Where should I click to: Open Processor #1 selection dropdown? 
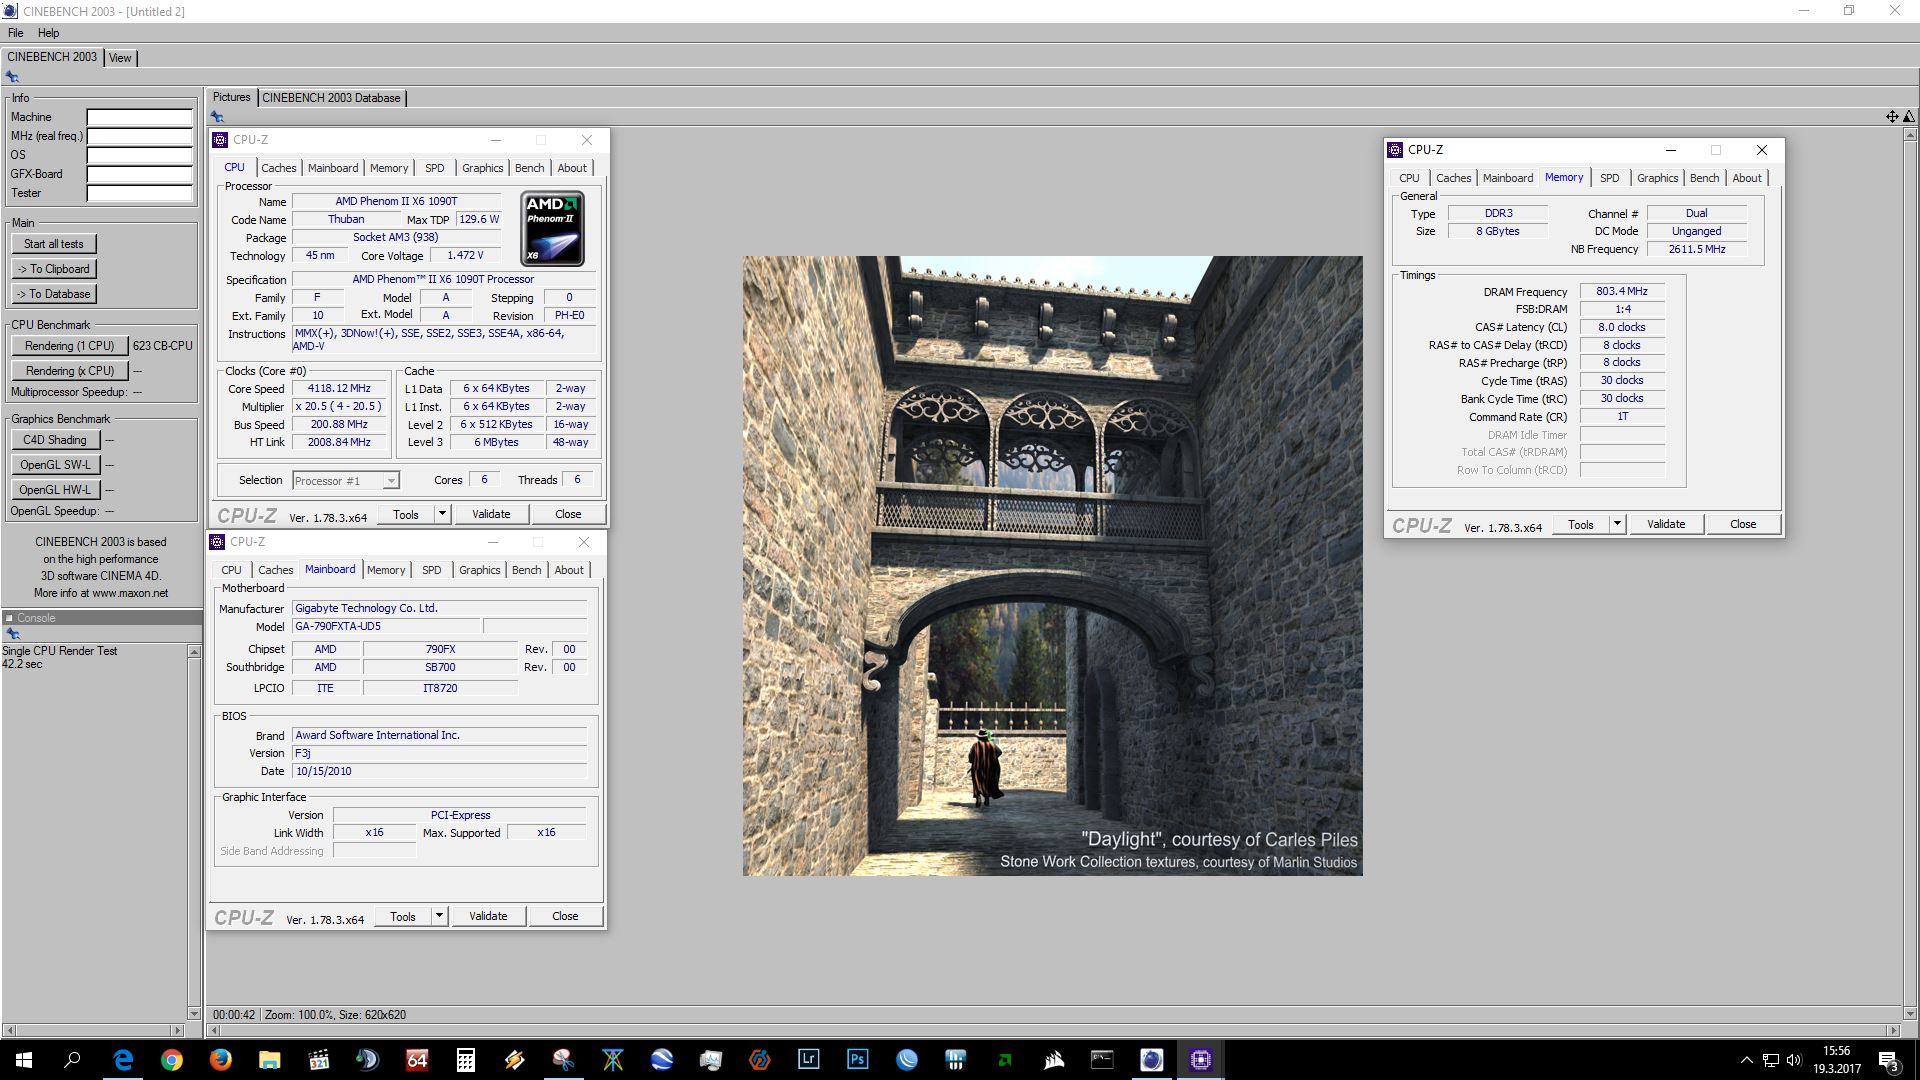346,481
